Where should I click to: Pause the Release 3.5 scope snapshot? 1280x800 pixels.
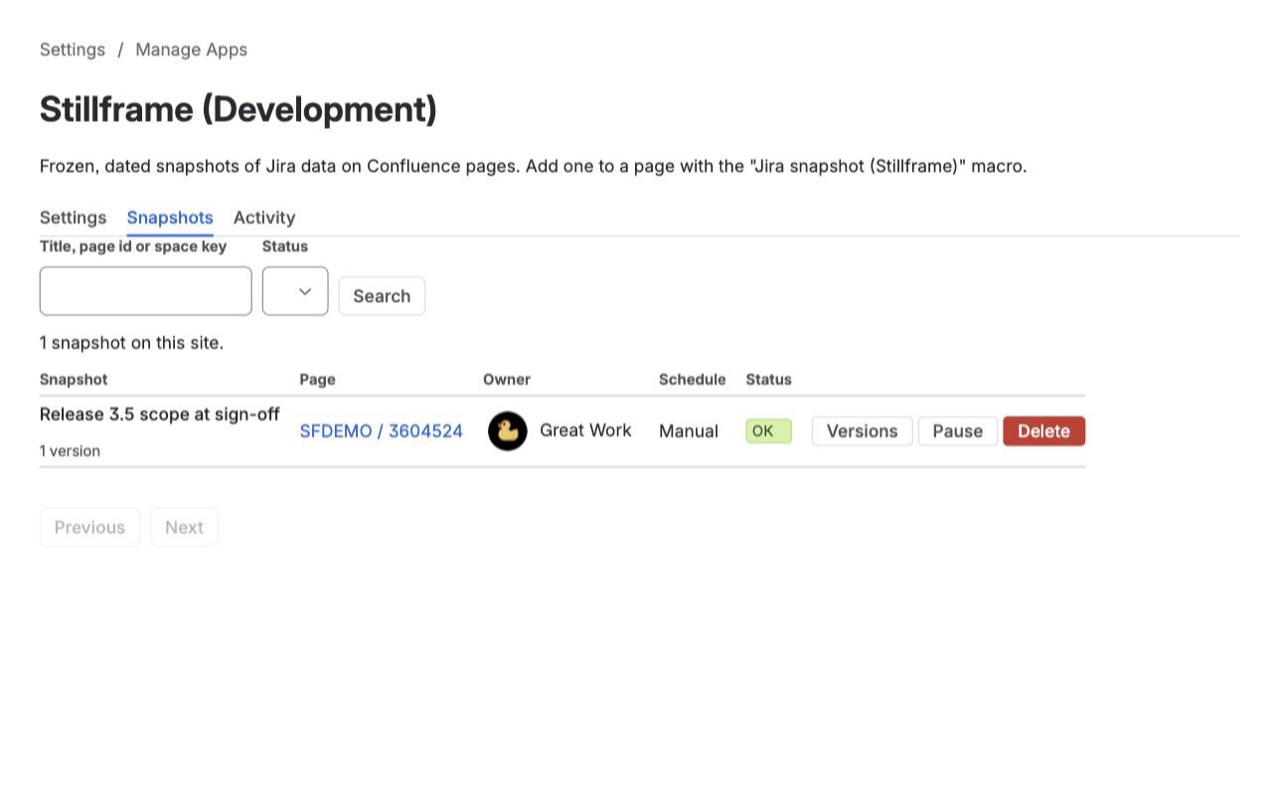click(958, 431)
